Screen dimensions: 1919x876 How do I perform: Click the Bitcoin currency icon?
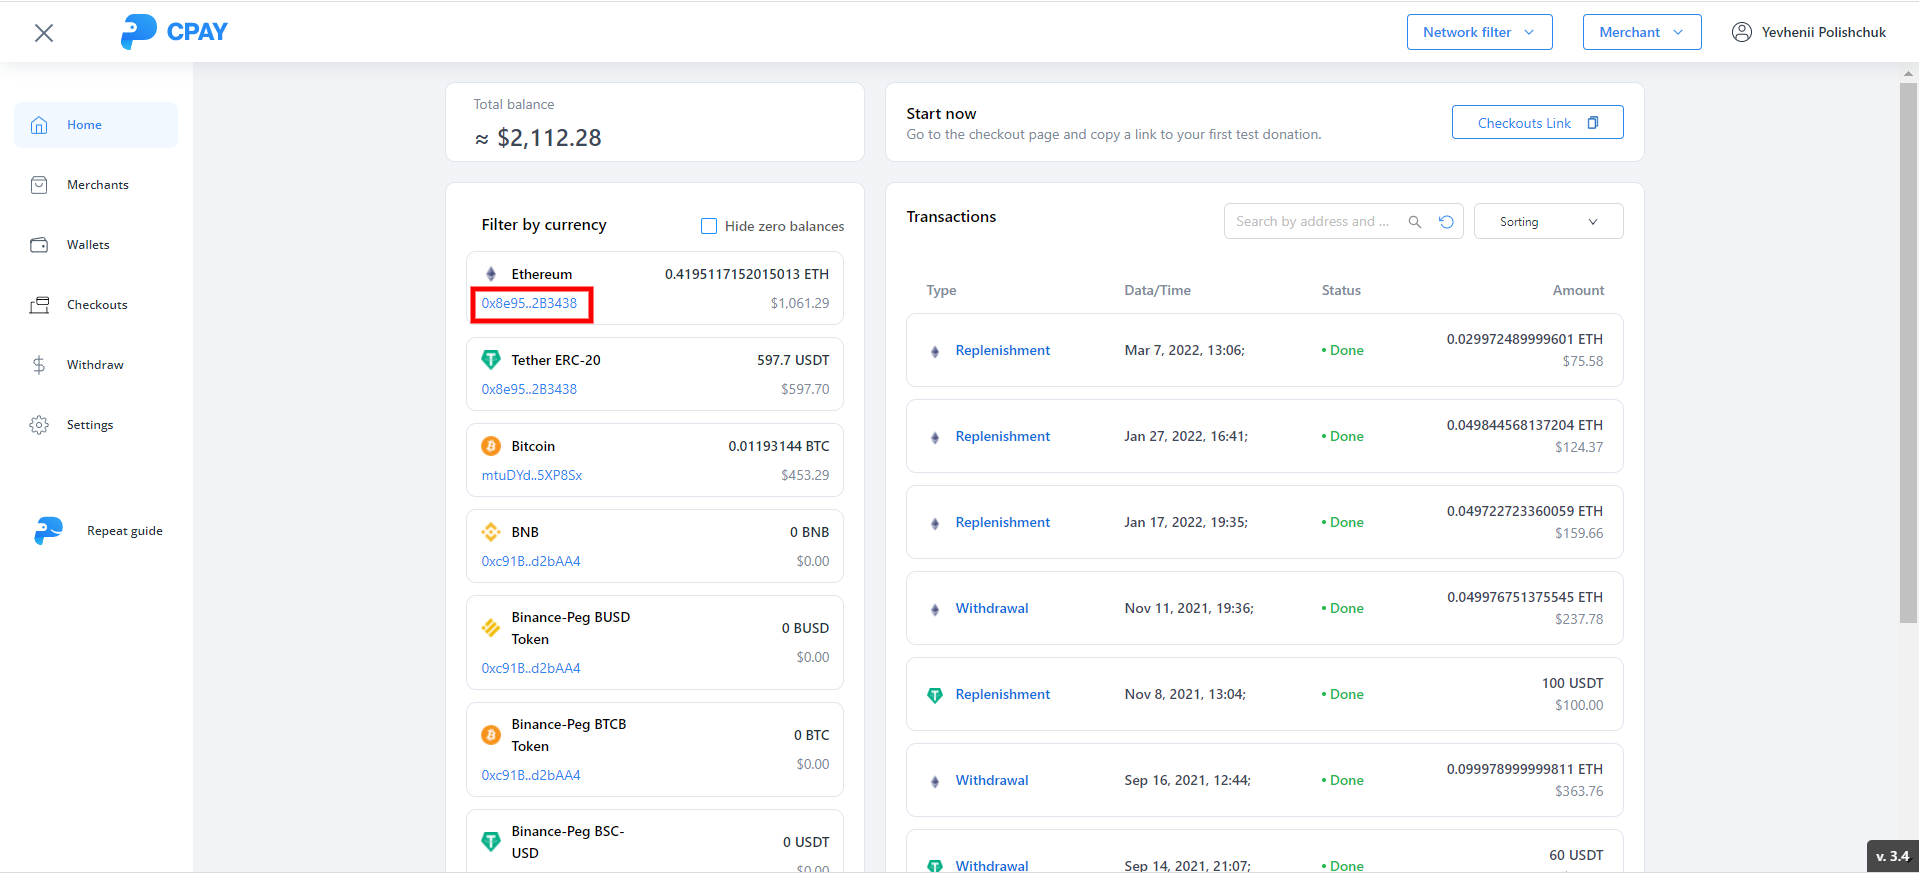[491, 446]
